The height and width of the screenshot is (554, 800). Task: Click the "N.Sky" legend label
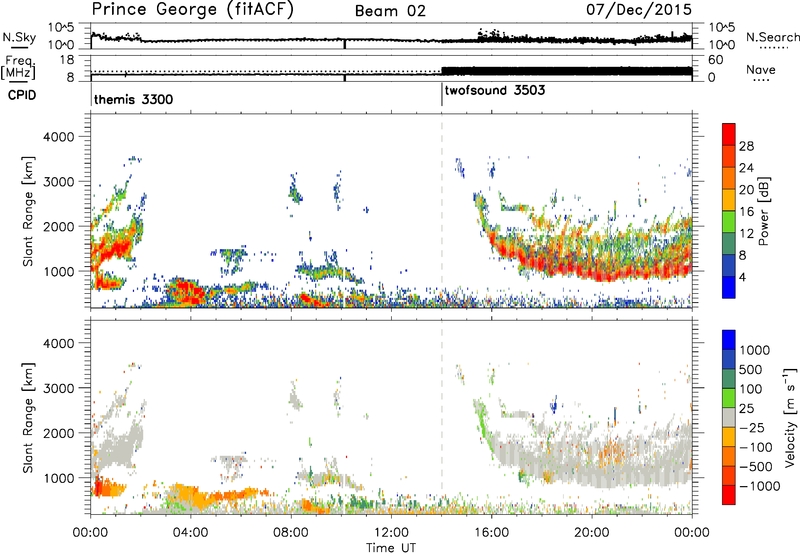[x=19, y=37]
